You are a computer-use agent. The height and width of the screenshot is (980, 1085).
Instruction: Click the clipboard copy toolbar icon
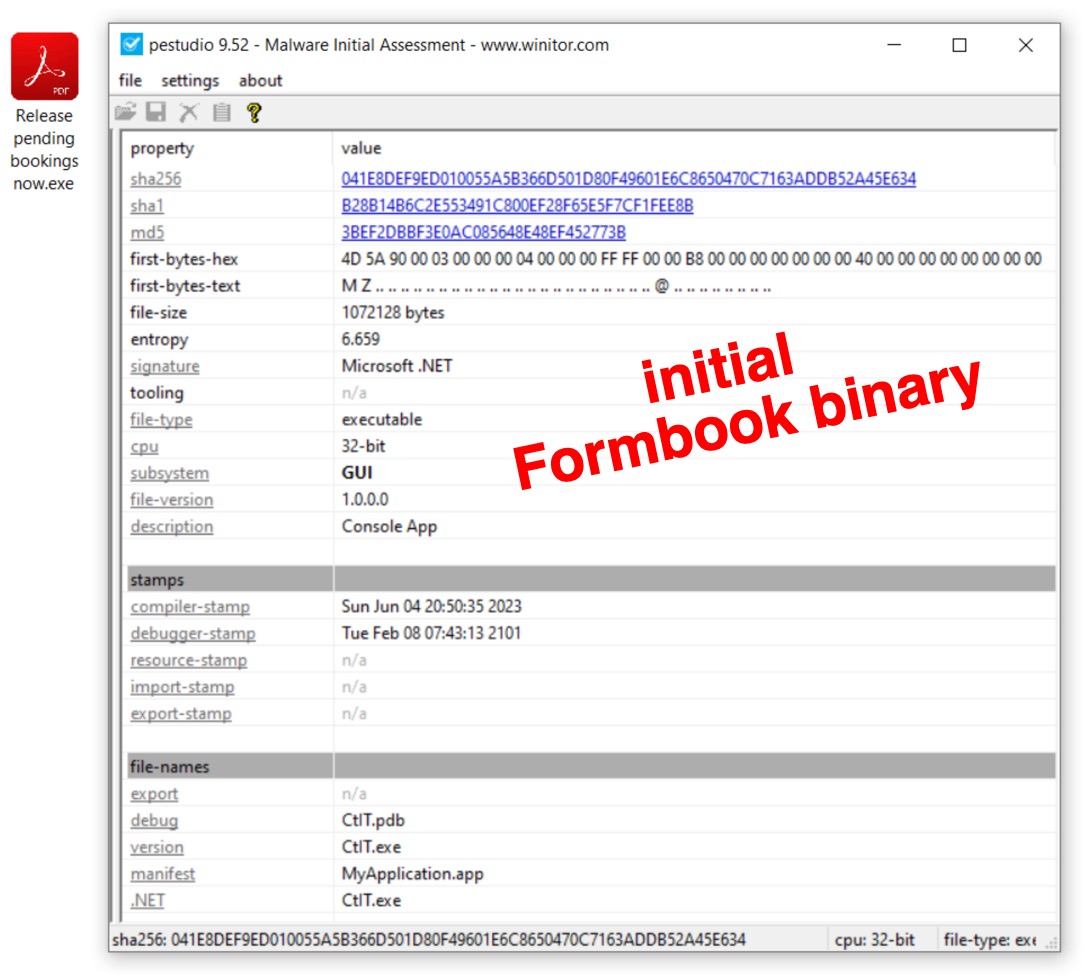click(221, 112)
